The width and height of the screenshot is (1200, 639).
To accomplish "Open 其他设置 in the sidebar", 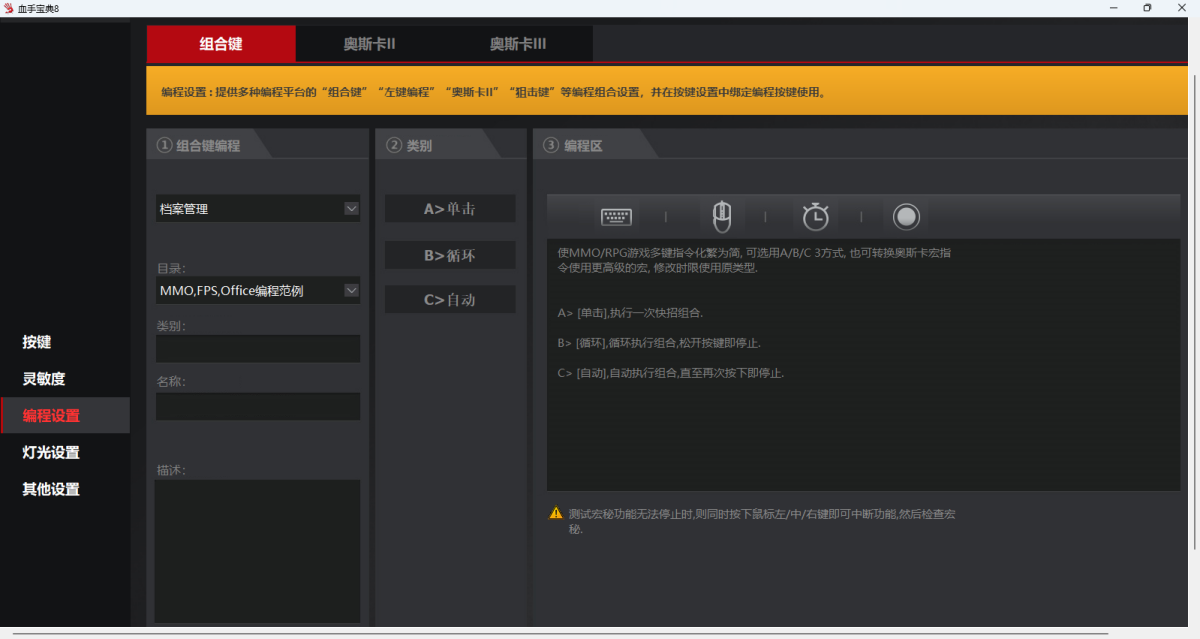I will click(x=51, y=490).
